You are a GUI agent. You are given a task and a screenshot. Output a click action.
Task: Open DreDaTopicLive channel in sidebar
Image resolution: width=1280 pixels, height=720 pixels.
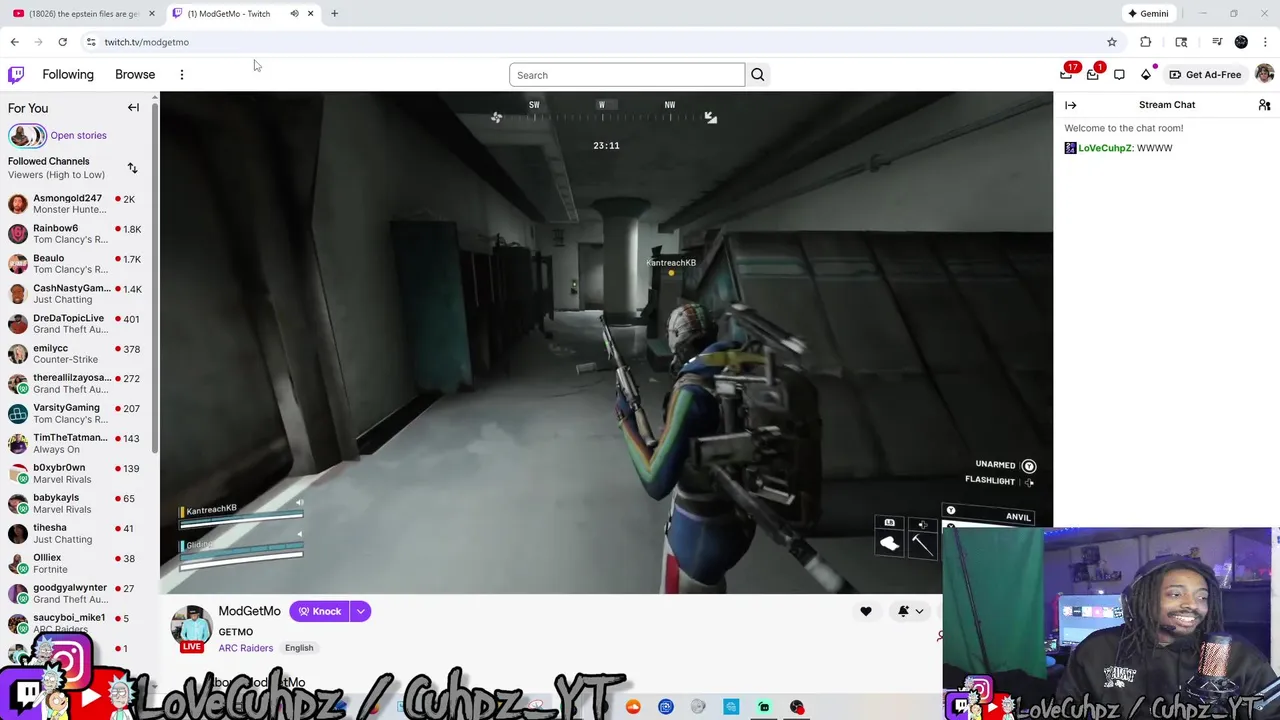pyautogui.click(x=79, y=324)
